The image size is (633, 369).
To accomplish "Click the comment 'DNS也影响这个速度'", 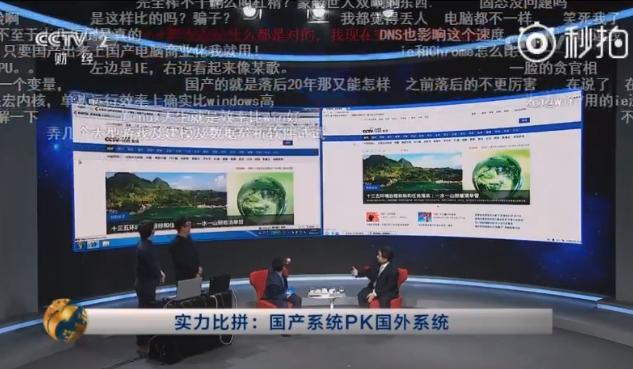I will point(442,35).
